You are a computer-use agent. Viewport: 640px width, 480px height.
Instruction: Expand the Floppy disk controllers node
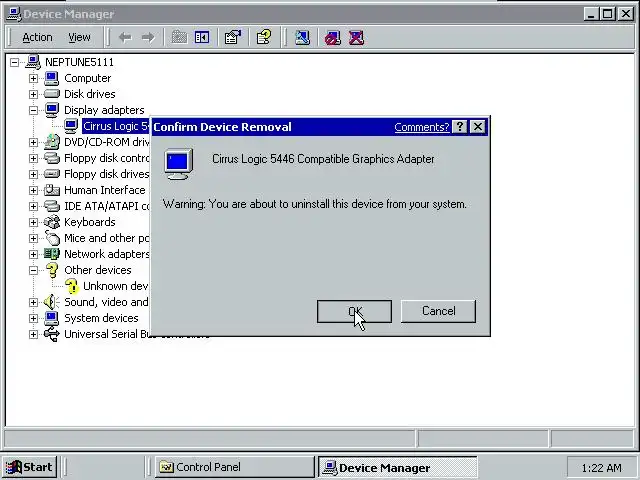tap(33, 158)
